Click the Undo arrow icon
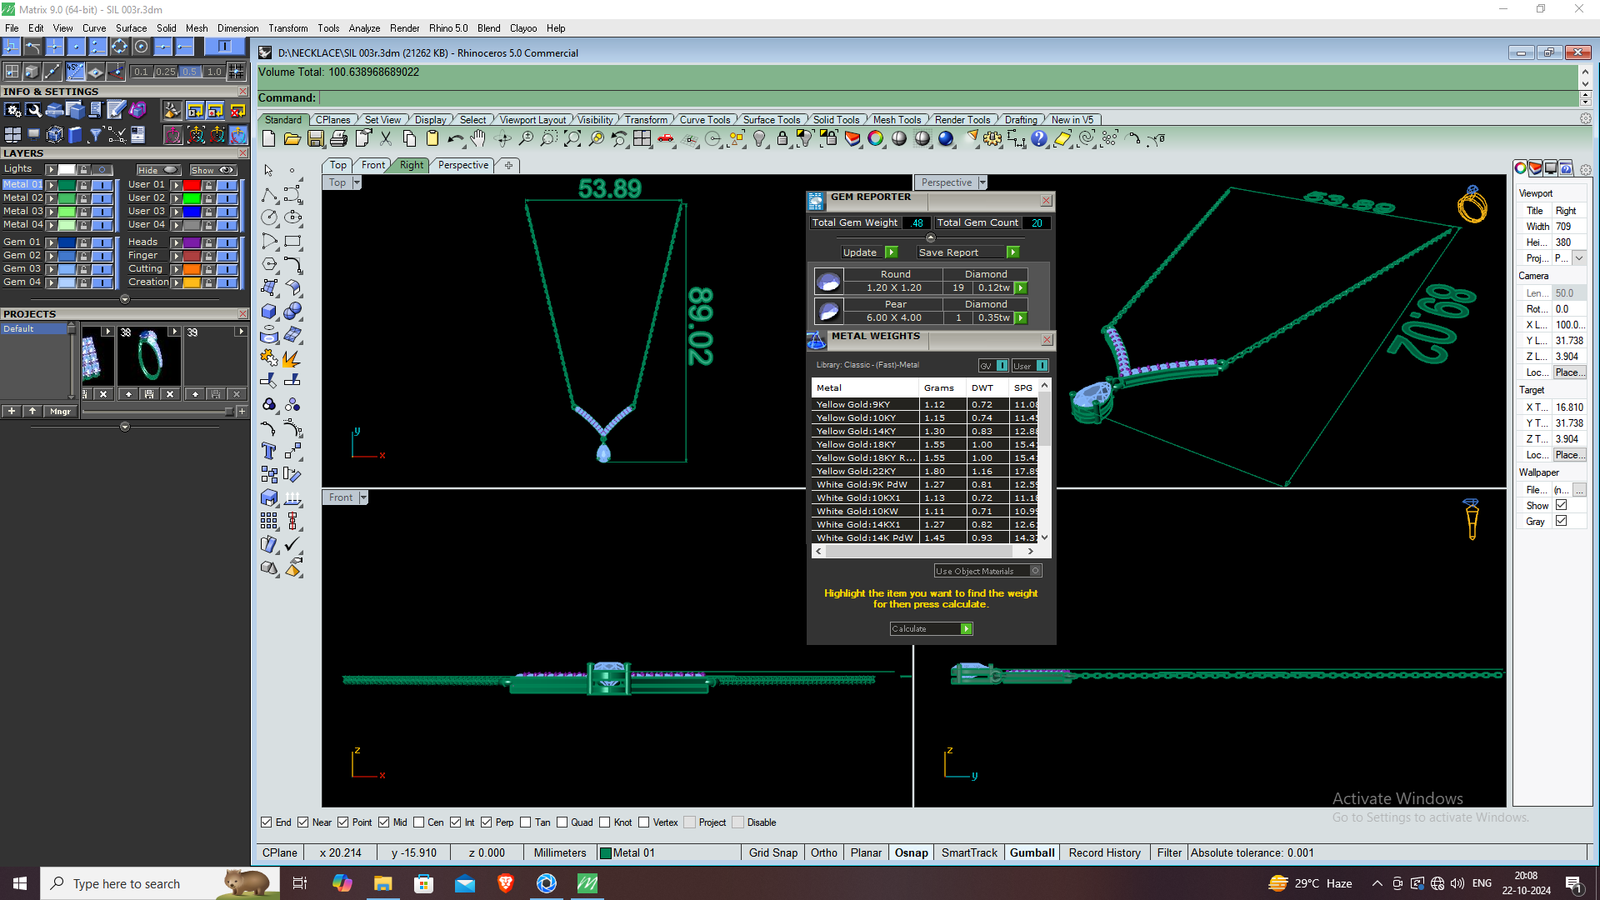 point(456,139)
